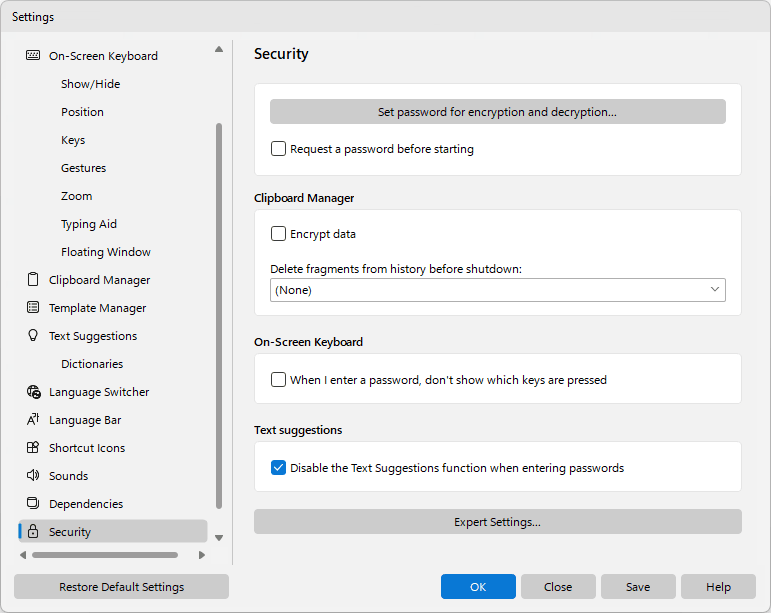Screen dimensions: 771x613
Task: Open the Keys settings page
Action: 73,140
